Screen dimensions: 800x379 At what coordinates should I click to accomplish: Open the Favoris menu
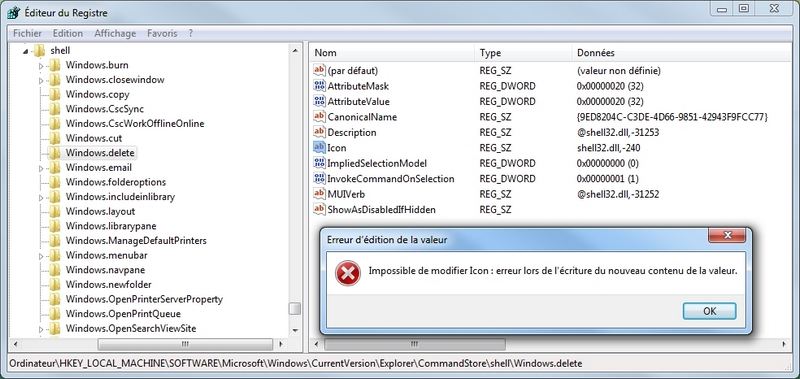click(x=162, y=33)
